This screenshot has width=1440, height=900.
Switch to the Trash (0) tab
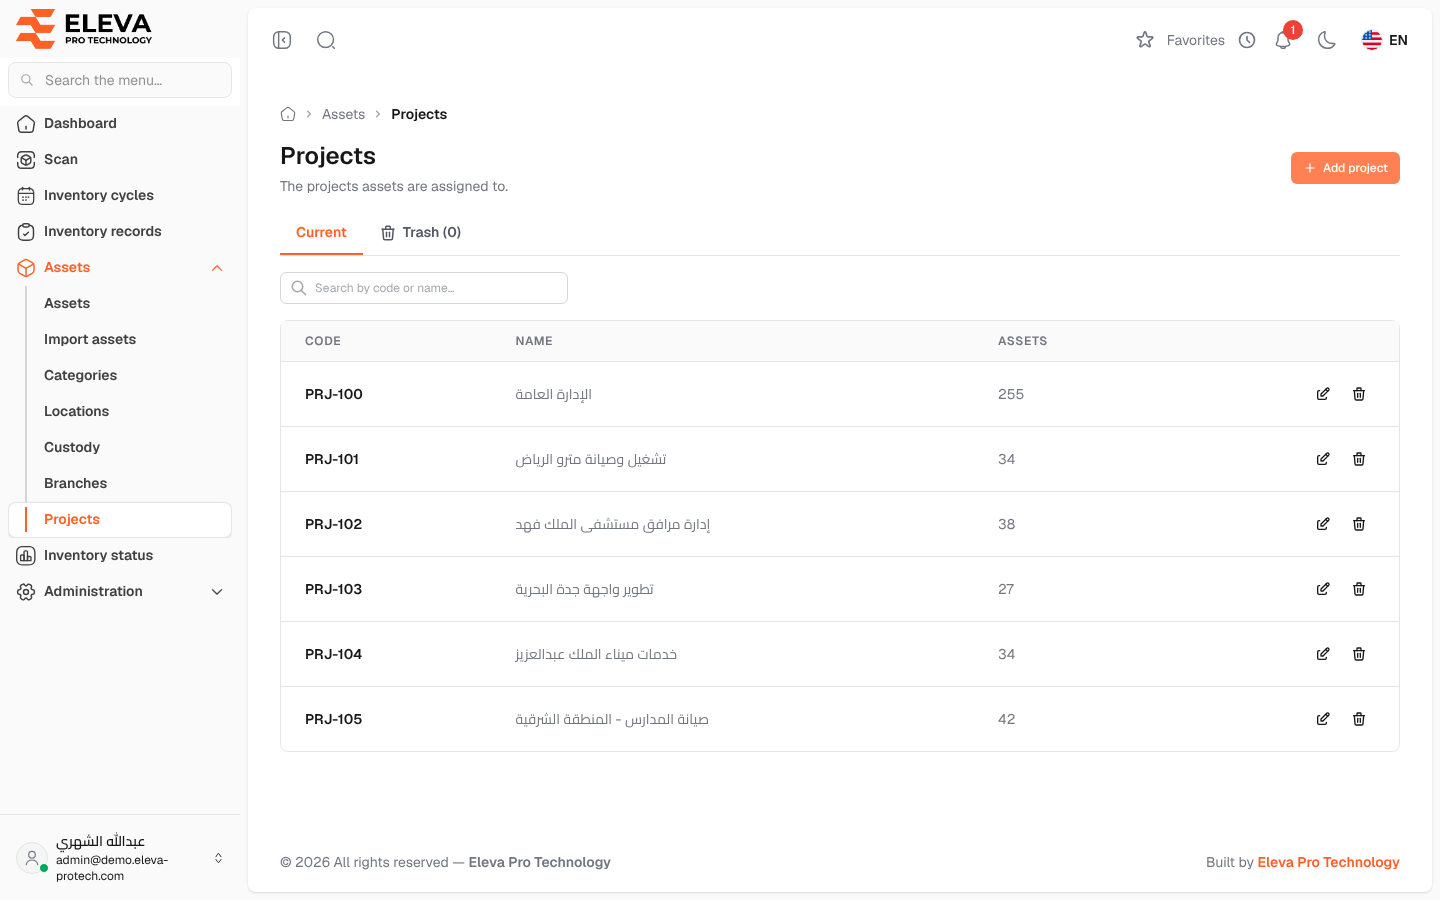coord(421,232)
